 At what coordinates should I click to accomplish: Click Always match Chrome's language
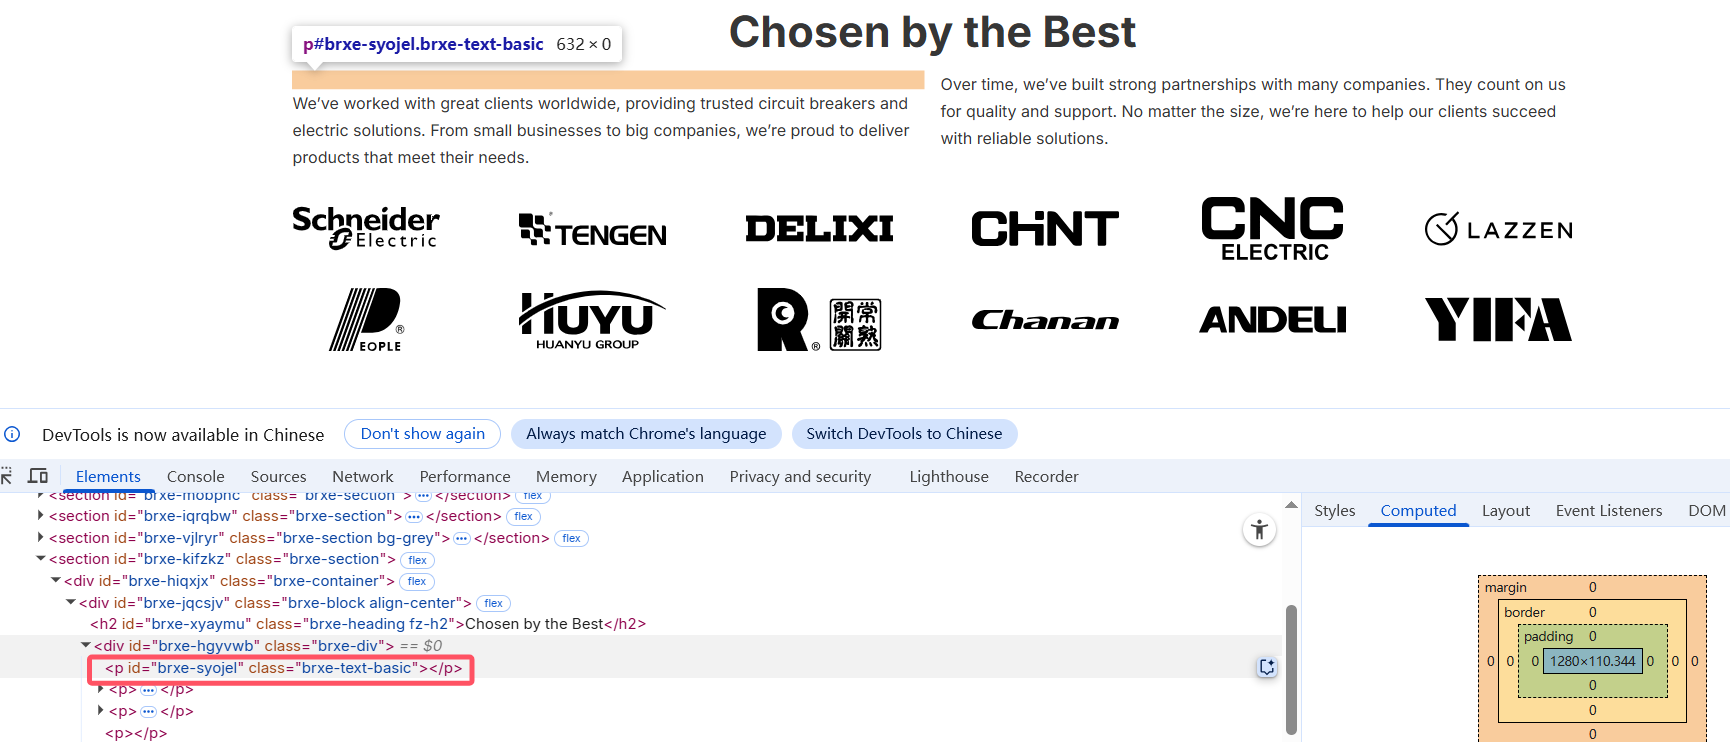tap(646, 434)
